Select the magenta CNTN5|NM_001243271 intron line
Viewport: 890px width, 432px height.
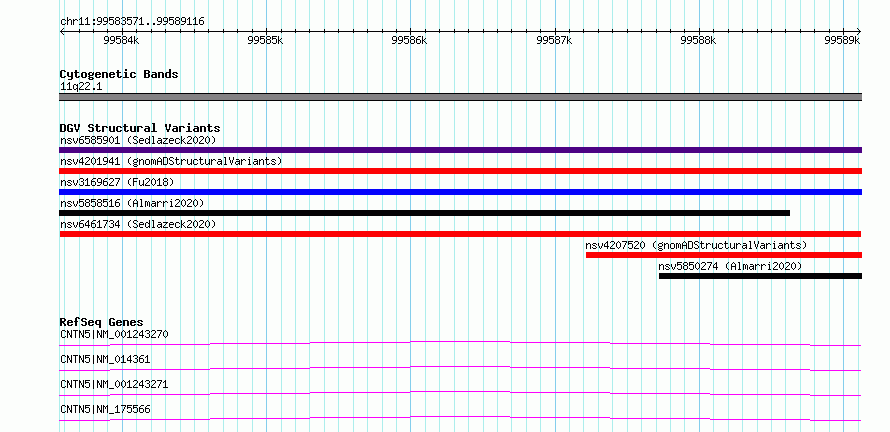460,393
